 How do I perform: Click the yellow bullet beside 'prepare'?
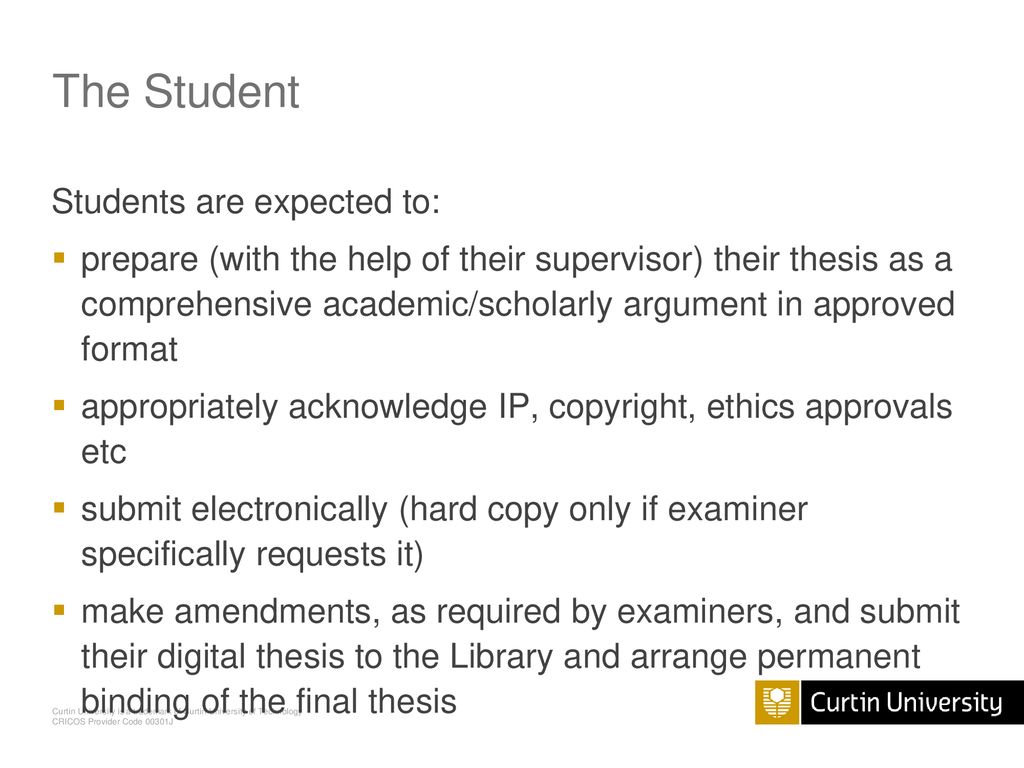59,258
